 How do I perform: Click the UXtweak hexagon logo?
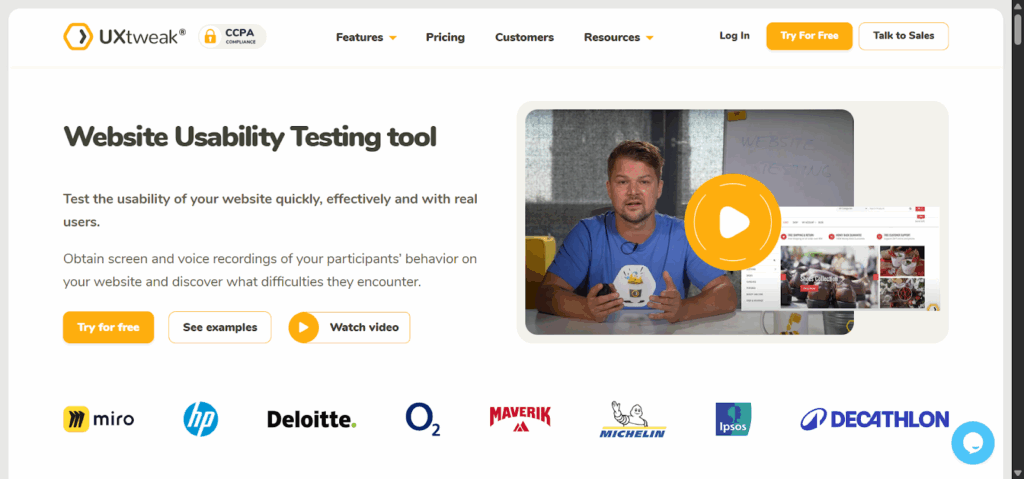[x=77, y=37]
